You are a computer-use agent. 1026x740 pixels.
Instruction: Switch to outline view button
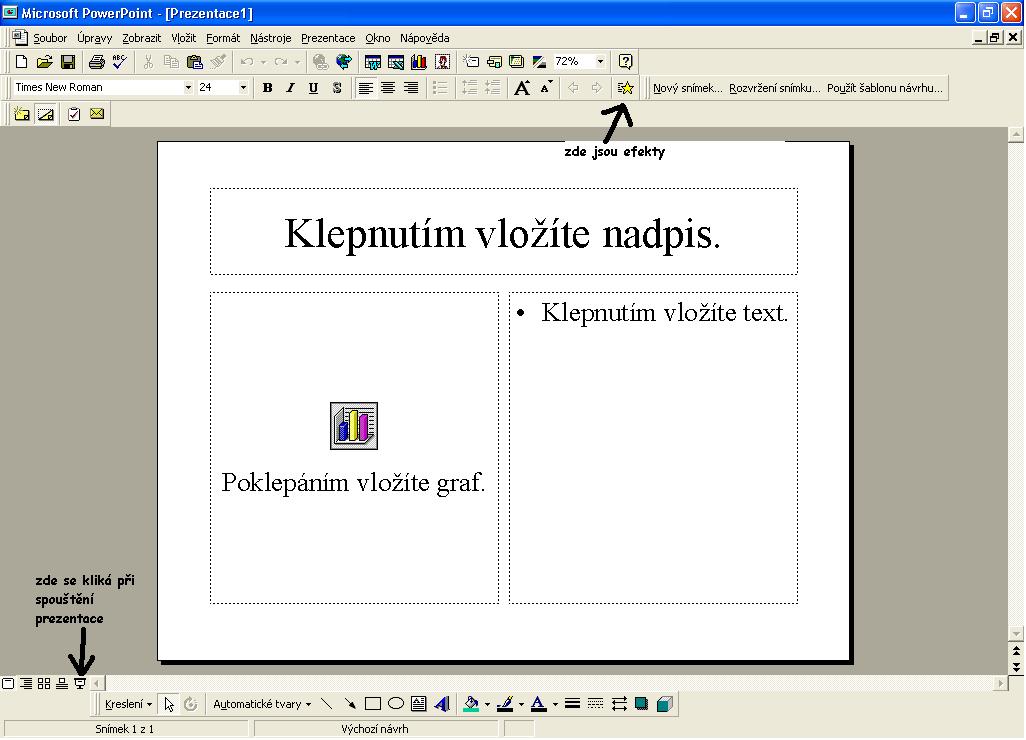pyautogui.click(x=26, y=684)
